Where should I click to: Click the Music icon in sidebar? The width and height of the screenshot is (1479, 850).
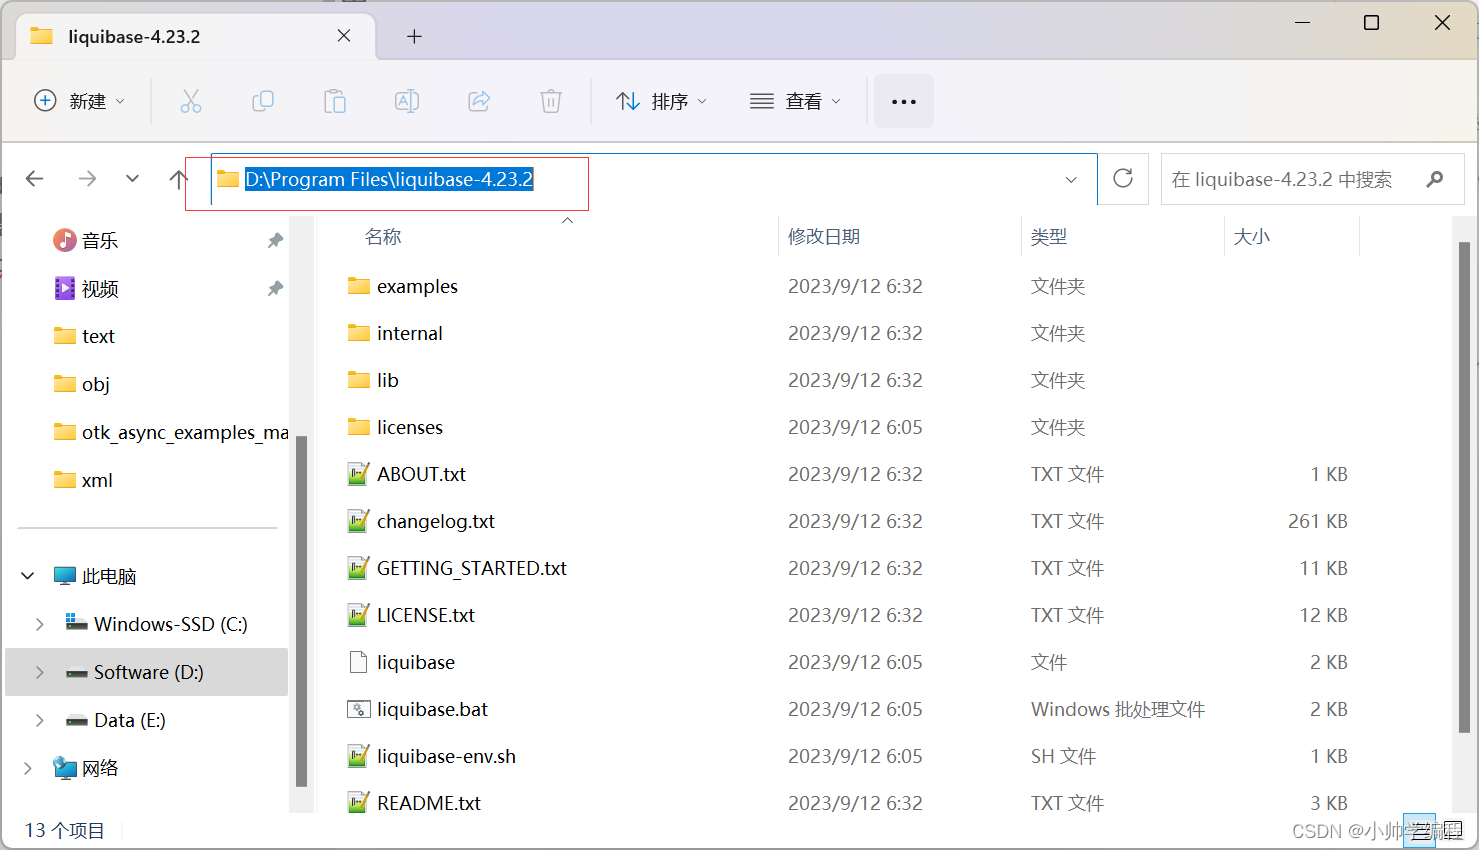pos(65,240)
